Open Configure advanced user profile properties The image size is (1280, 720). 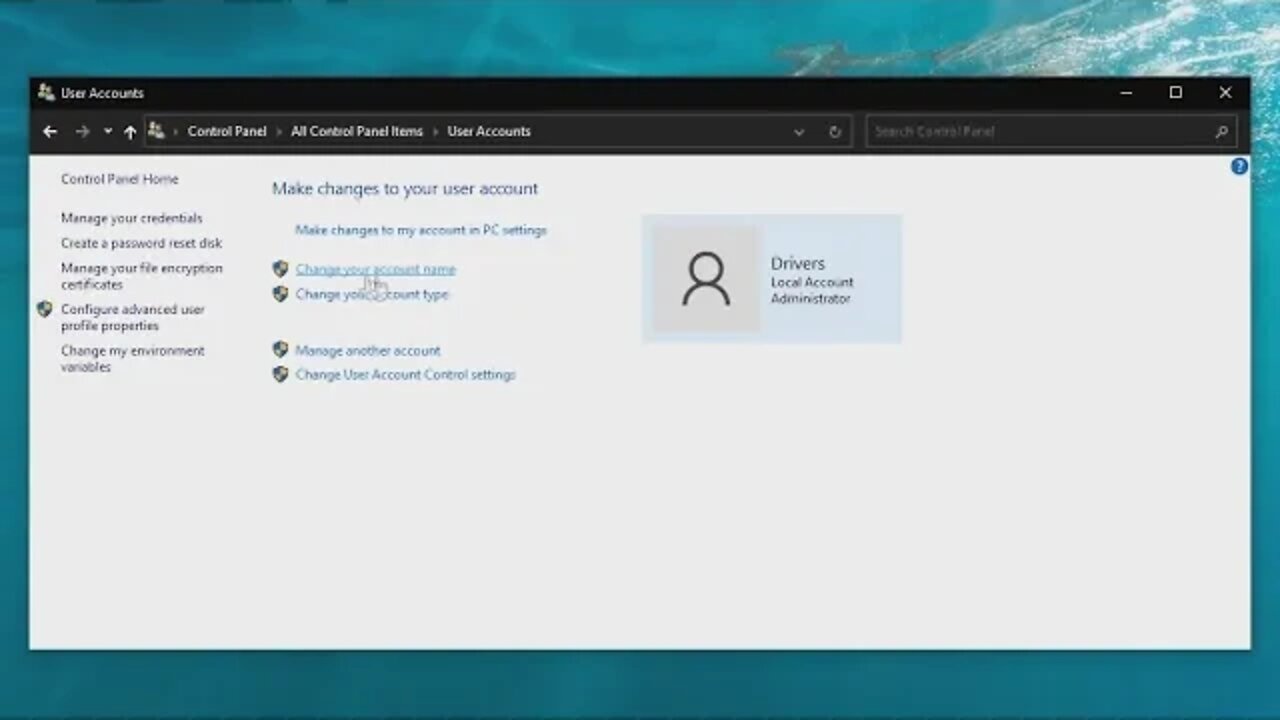[132, 317]
